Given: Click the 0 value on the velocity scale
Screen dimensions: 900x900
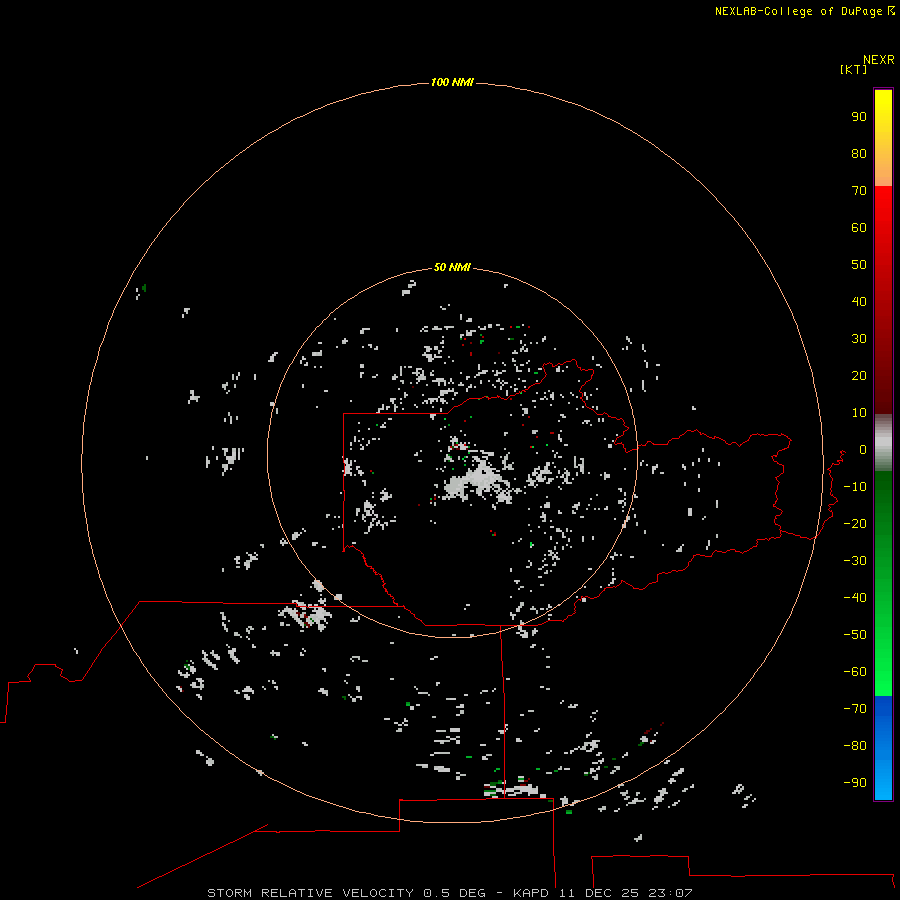Looking at the screenshot, I should click(x=863, y=450).
